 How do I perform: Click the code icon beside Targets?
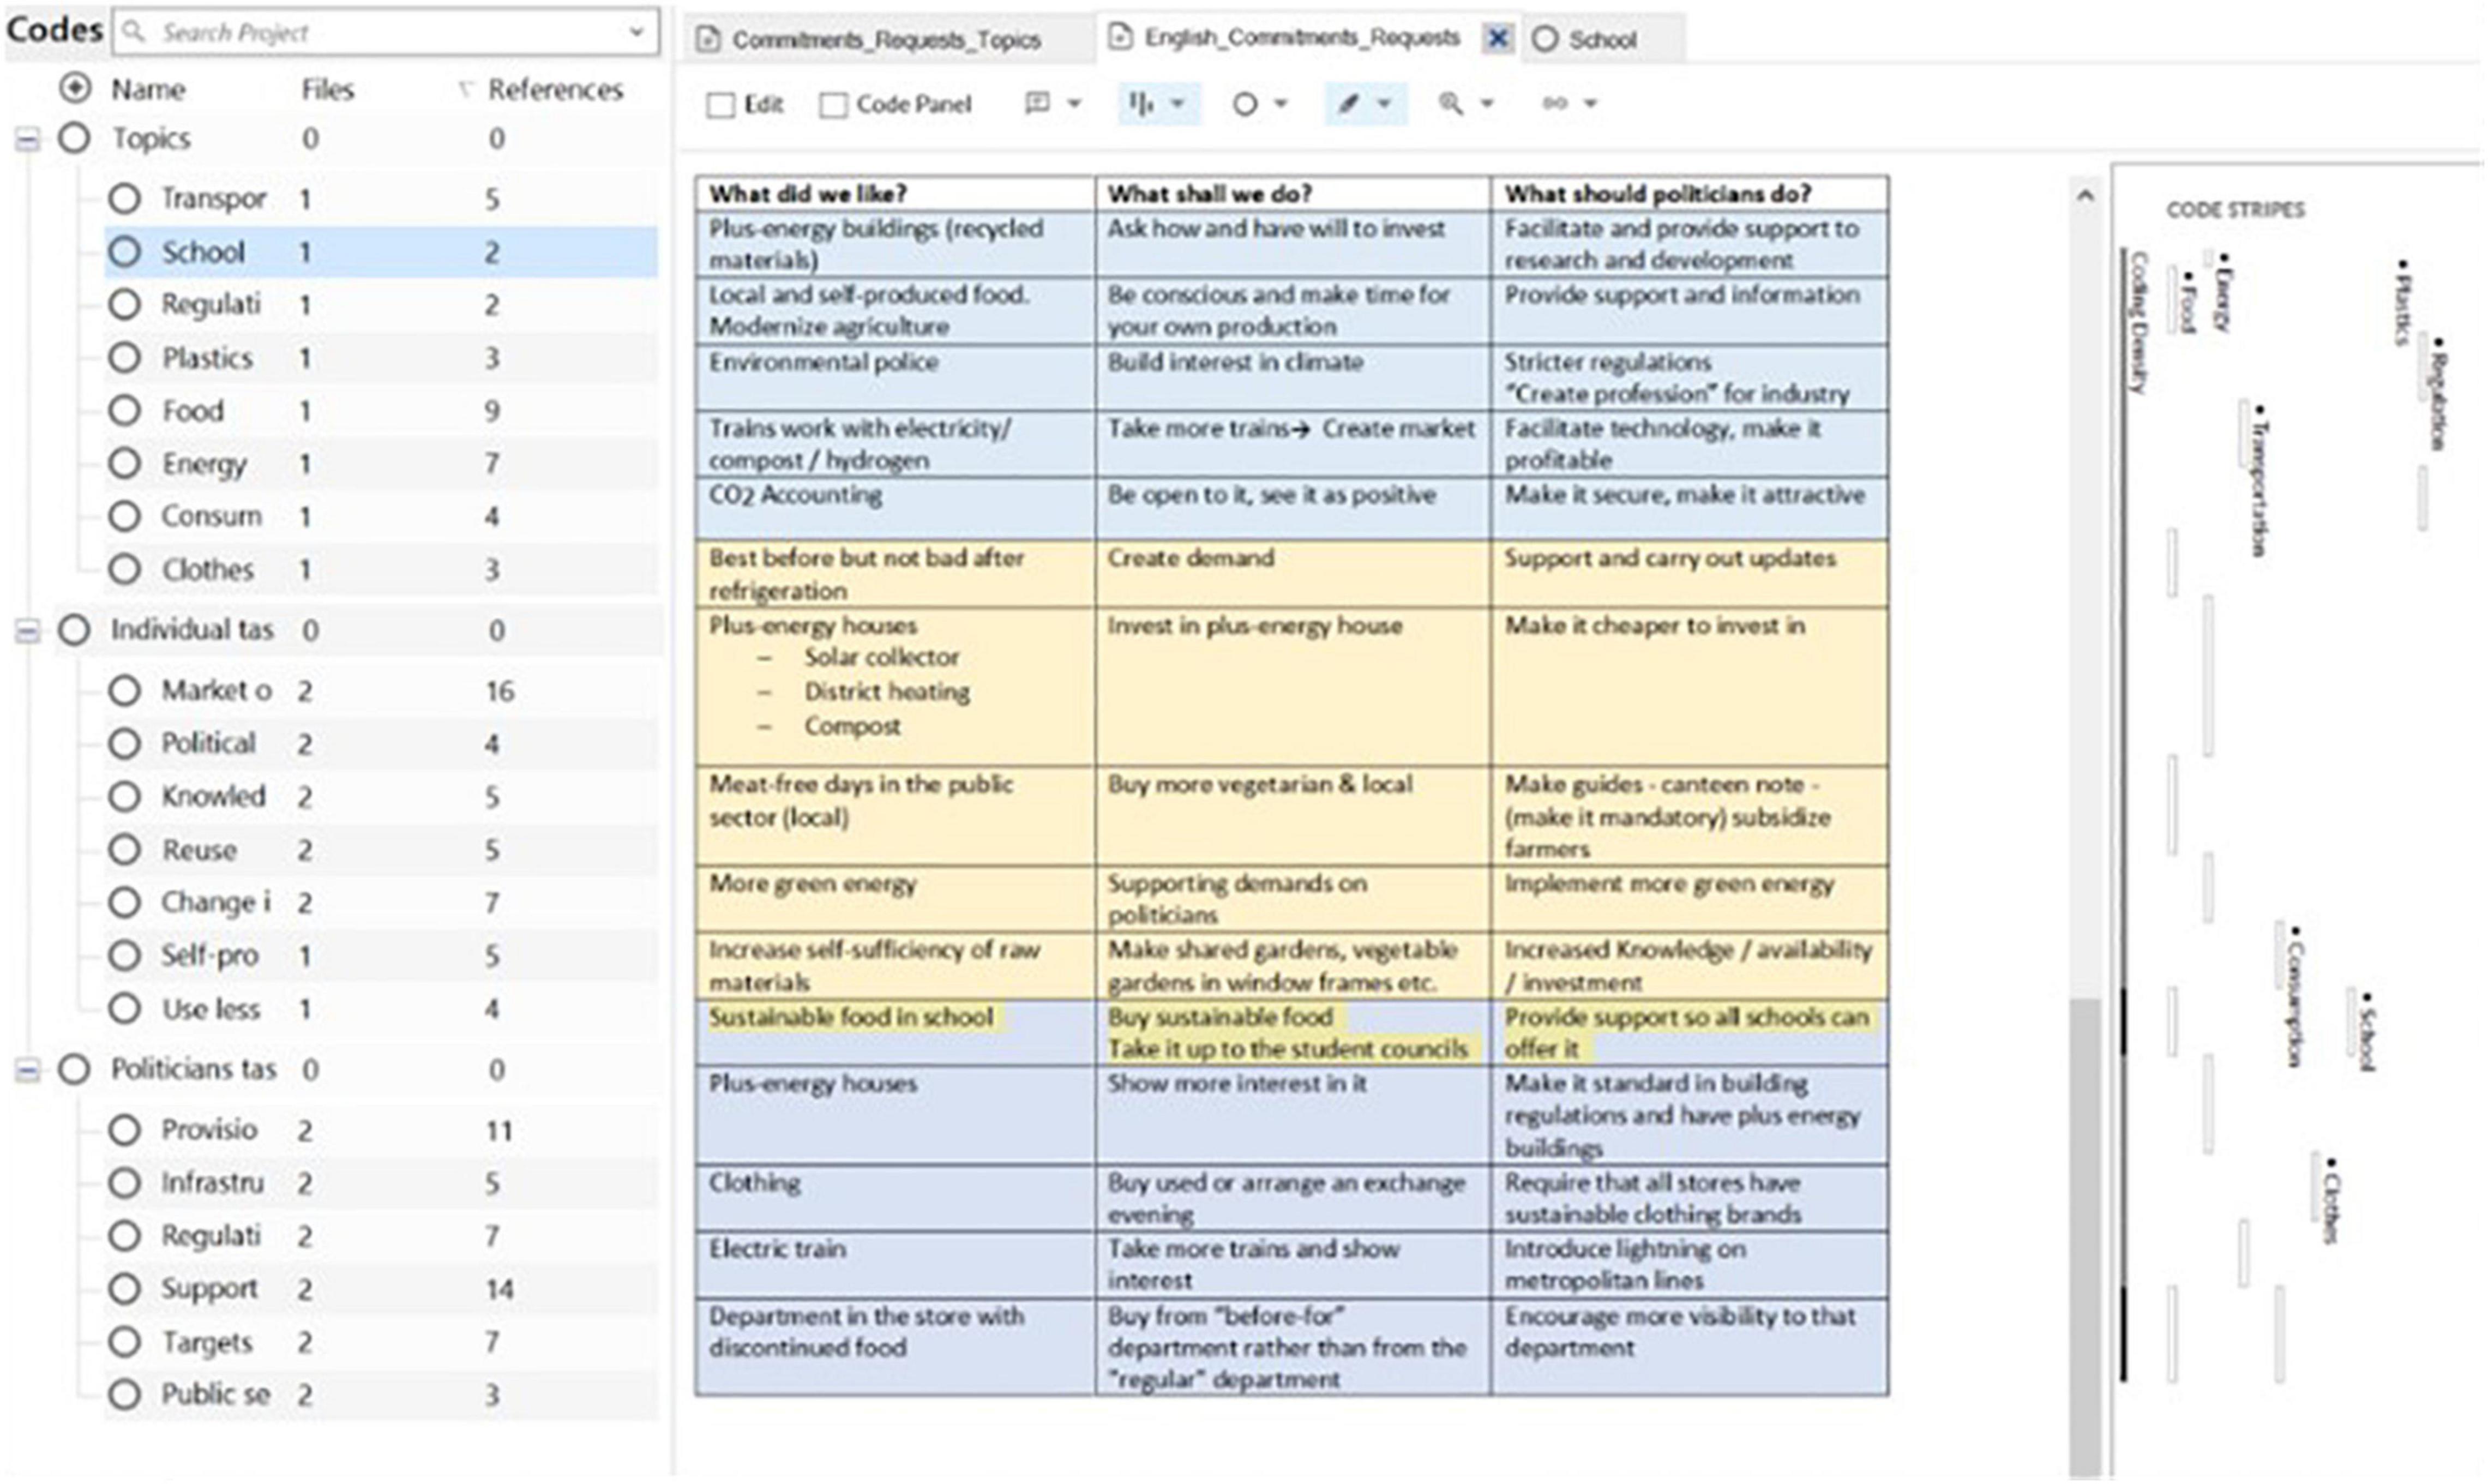click(124, 1341)
